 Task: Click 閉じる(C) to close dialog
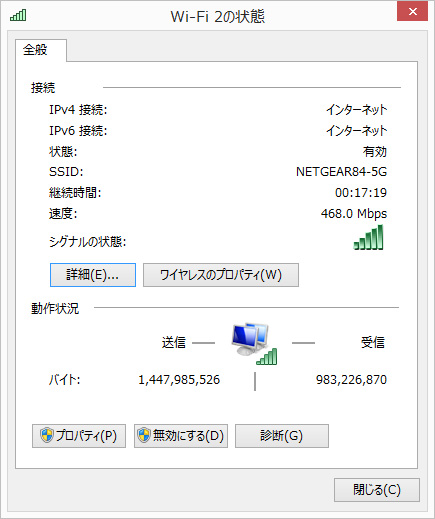(377, 490)
